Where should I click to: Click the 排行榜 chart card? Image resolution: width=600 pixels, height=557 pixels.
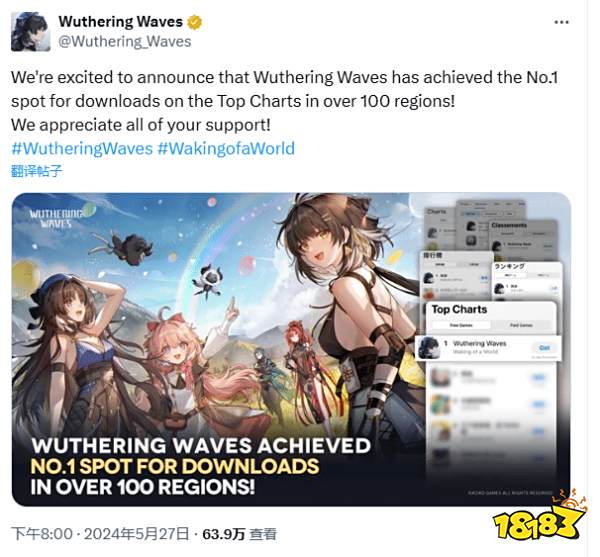click(456, 274)
